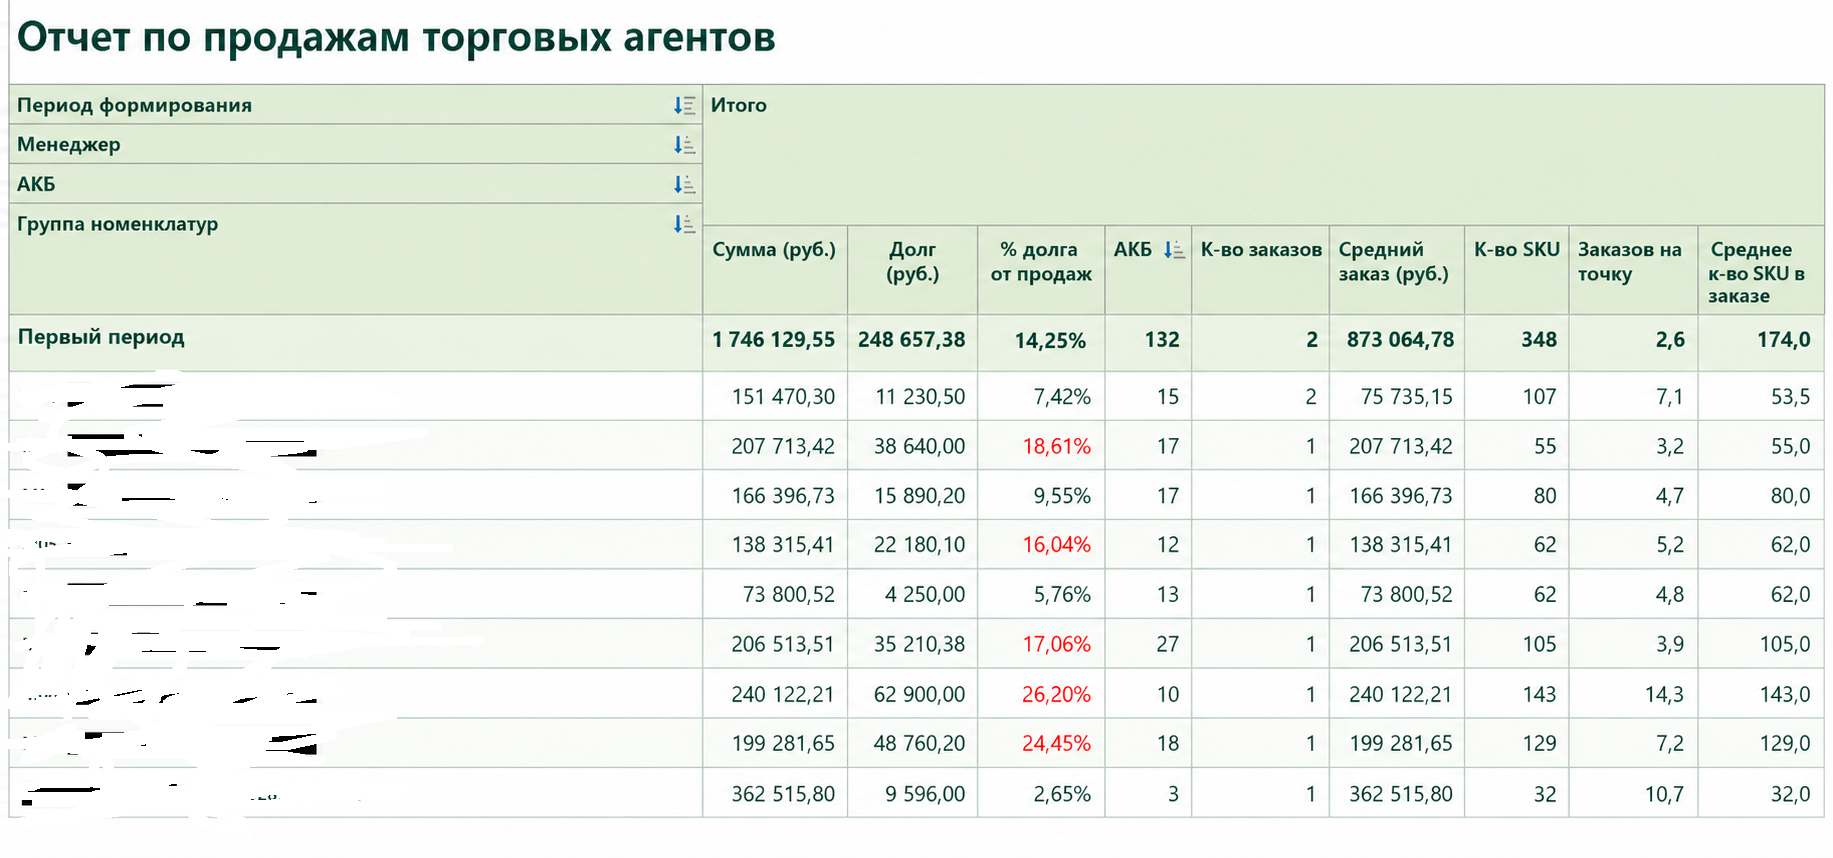The height and width of the screenshot is (858, 1833).
Task: Click the Заказов на точку header
Action: 1630,261
